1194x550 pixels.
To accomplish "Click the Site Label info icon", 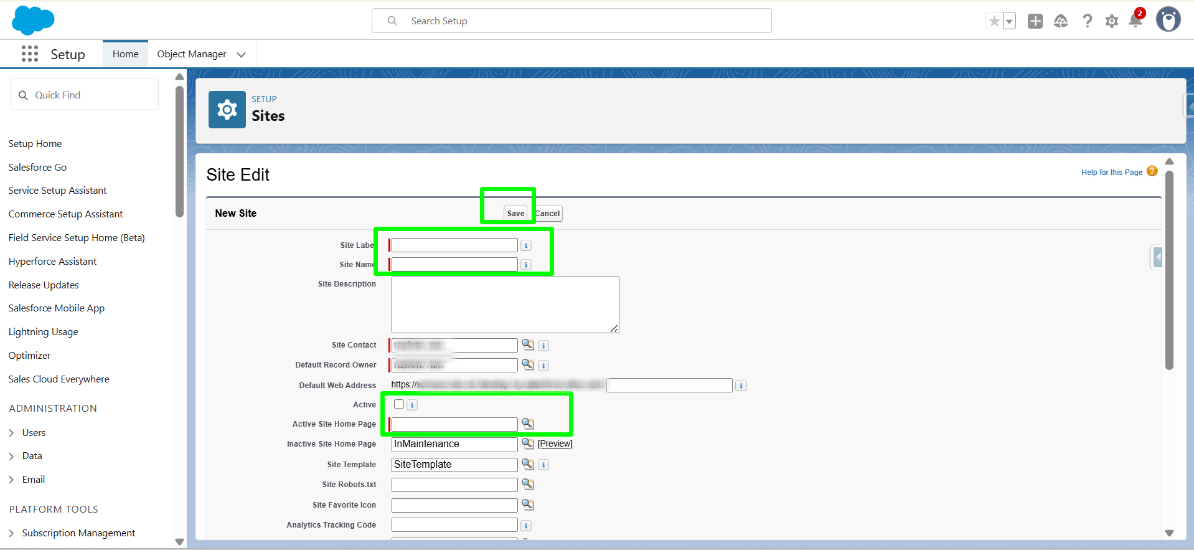I will pyautogui.click(x=526, y=245).
